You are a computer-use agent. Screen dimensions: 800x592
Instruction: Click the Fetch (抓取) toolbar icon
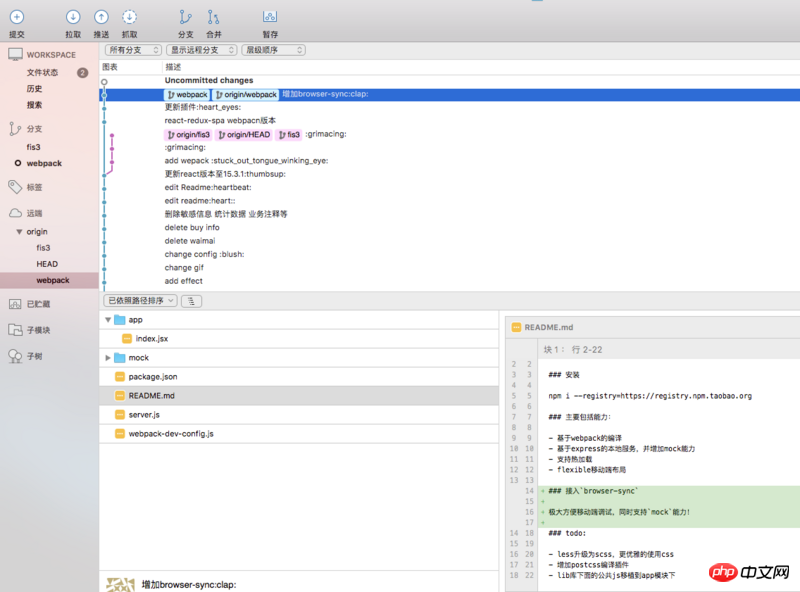tap(129, 17)
